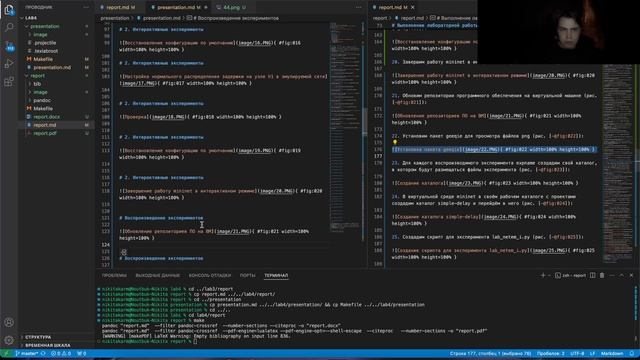
Task: Switch to the 44.png editor tab
Action: click(x=231, y=7)
